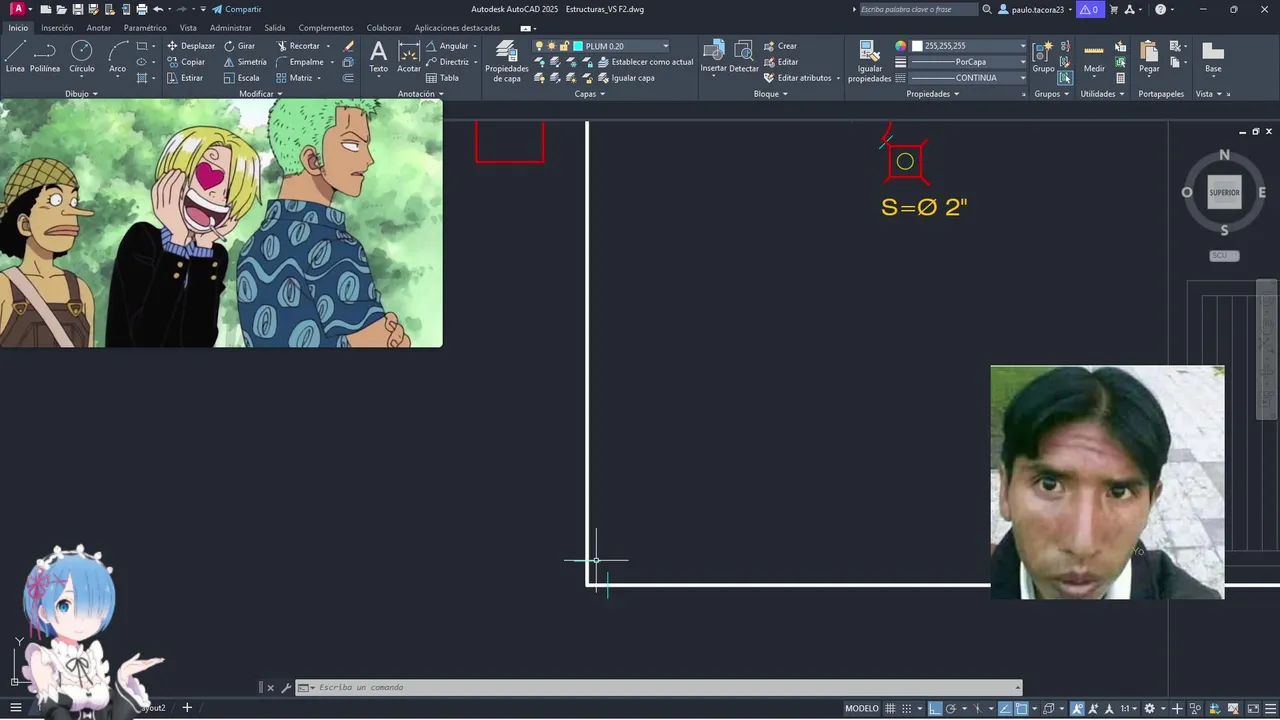Viewport: 1280px width, 720px height.
Task: Click the Borrar eraser icon
Action: click(348, 46)
